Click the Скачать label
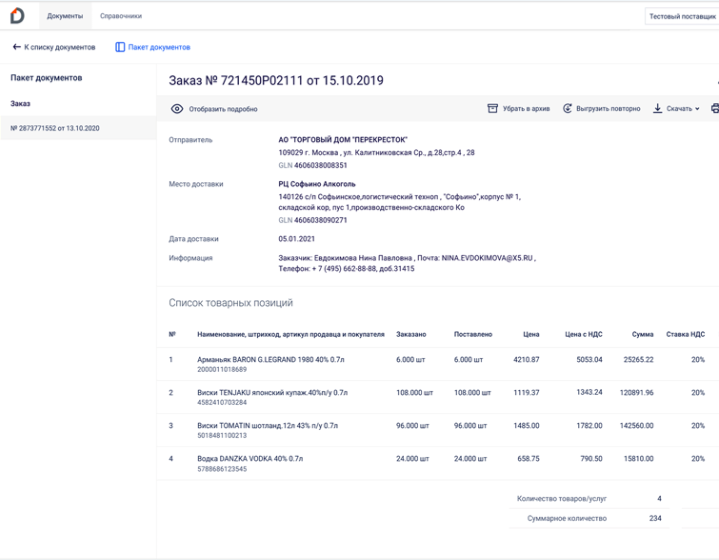The width and height of the screenshot is (719, 560). pos(679,109)
